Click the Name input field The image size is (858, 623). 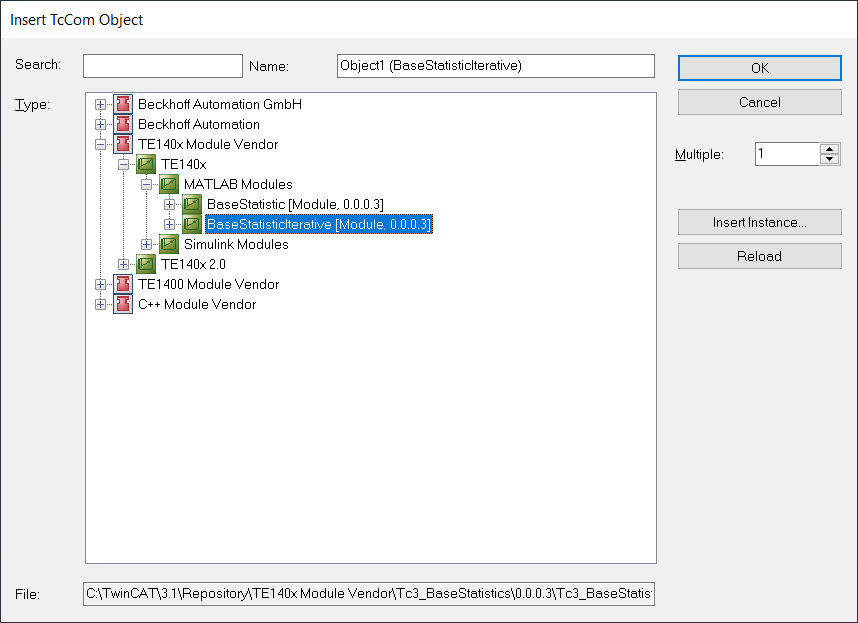[x=496, y=66]
